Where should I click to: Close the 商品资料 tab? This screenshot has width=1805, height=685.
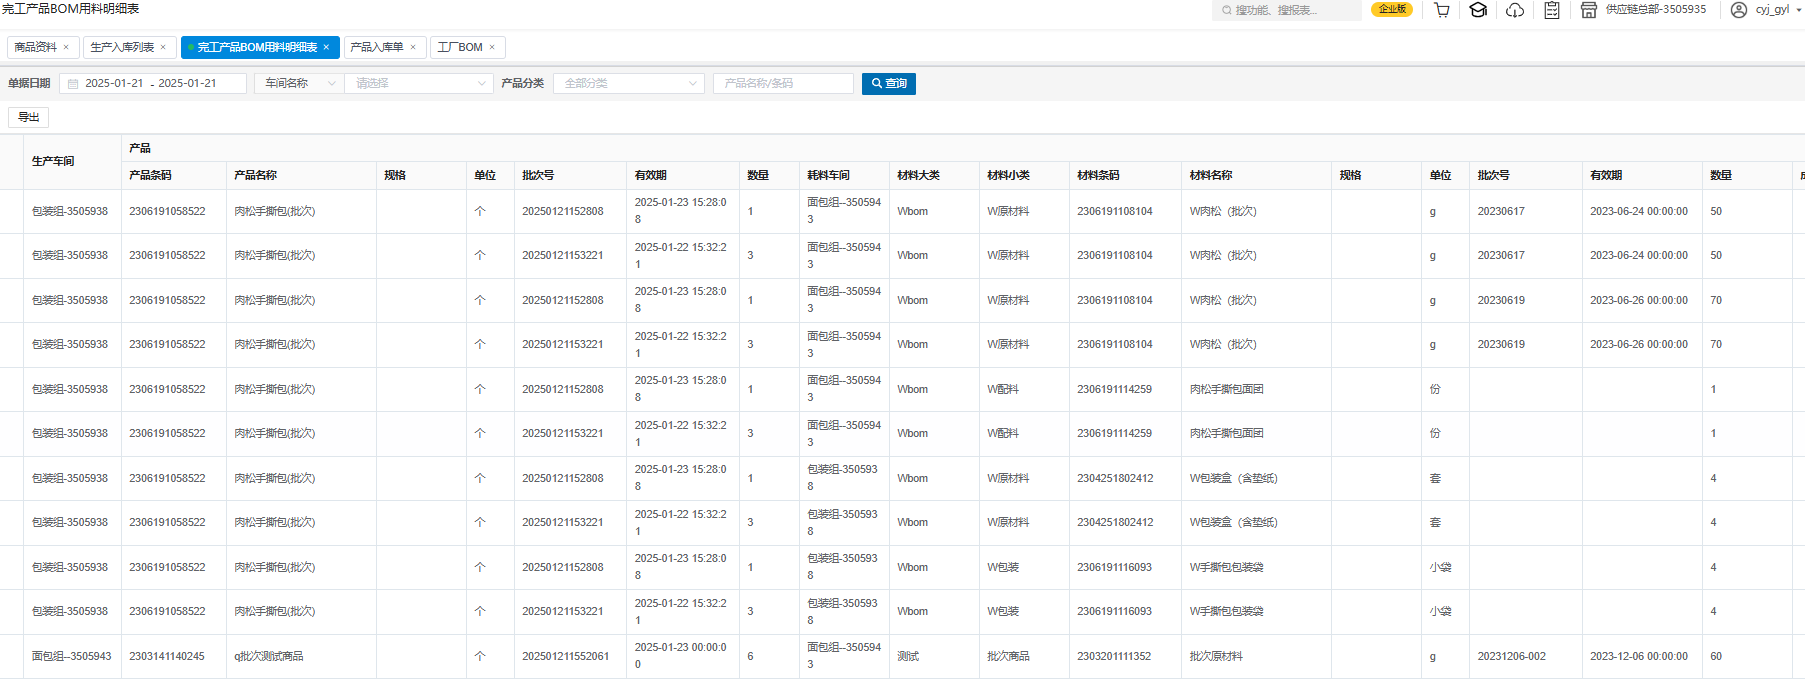66,47
